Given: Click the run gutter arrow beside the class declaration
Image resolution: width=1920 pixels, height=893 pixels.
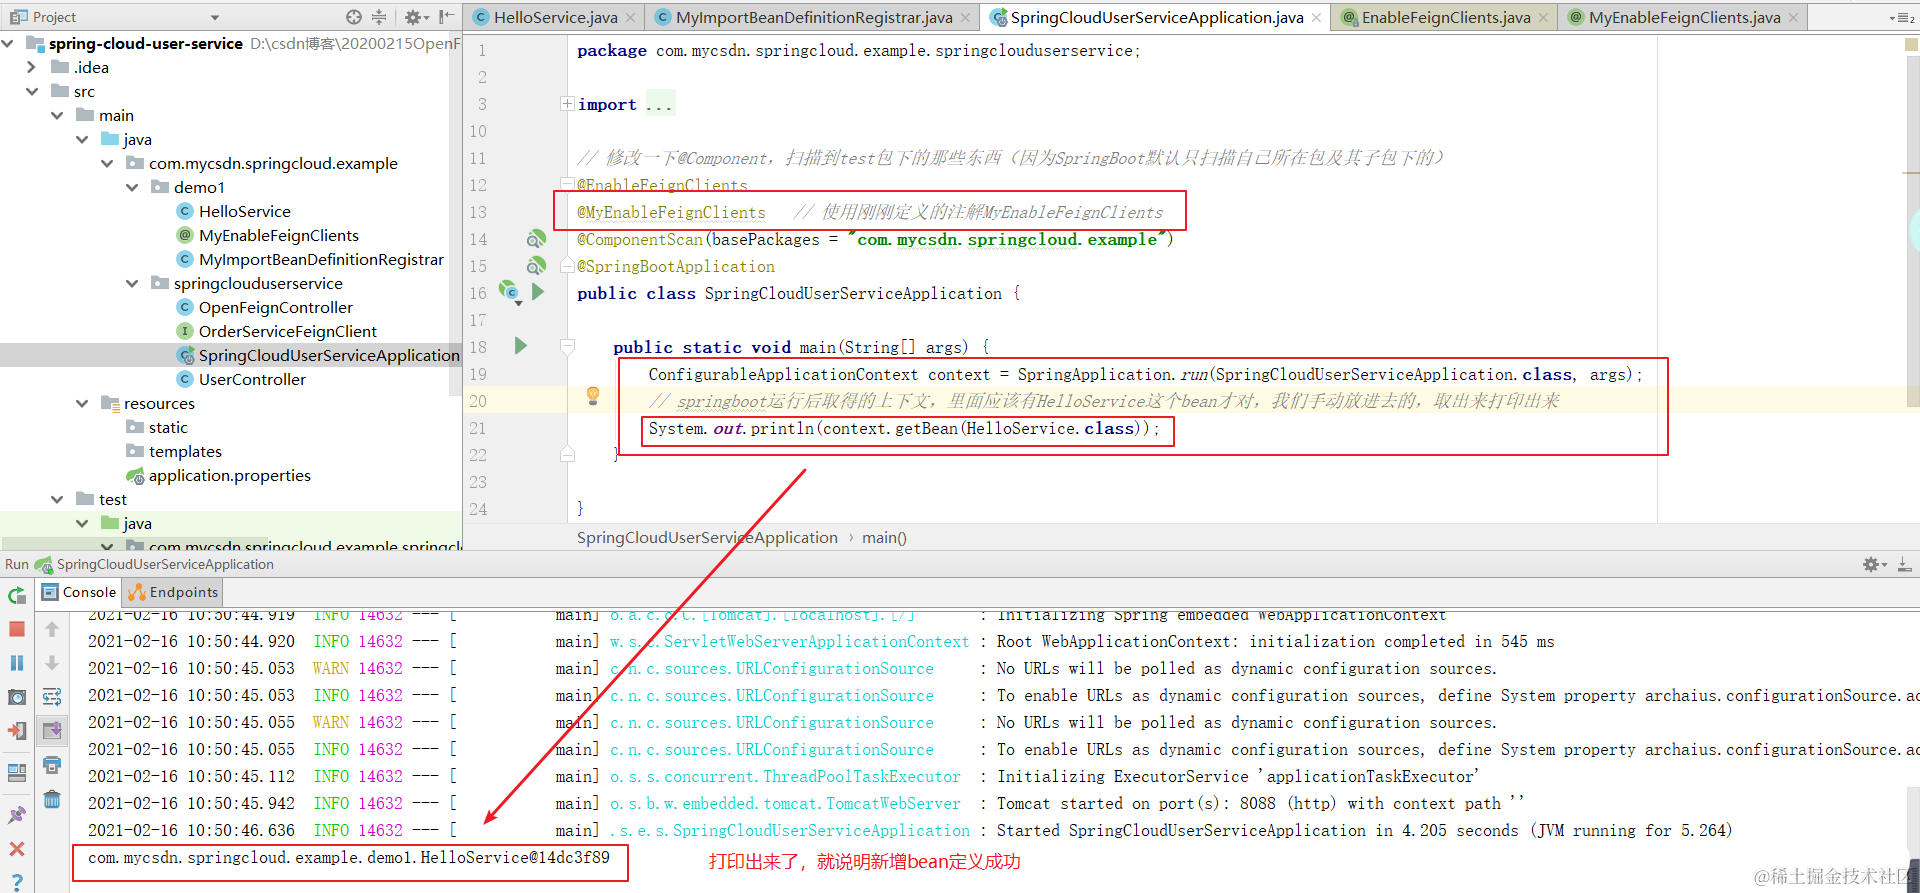Looking at the screenshot, I should coord(538,292).
